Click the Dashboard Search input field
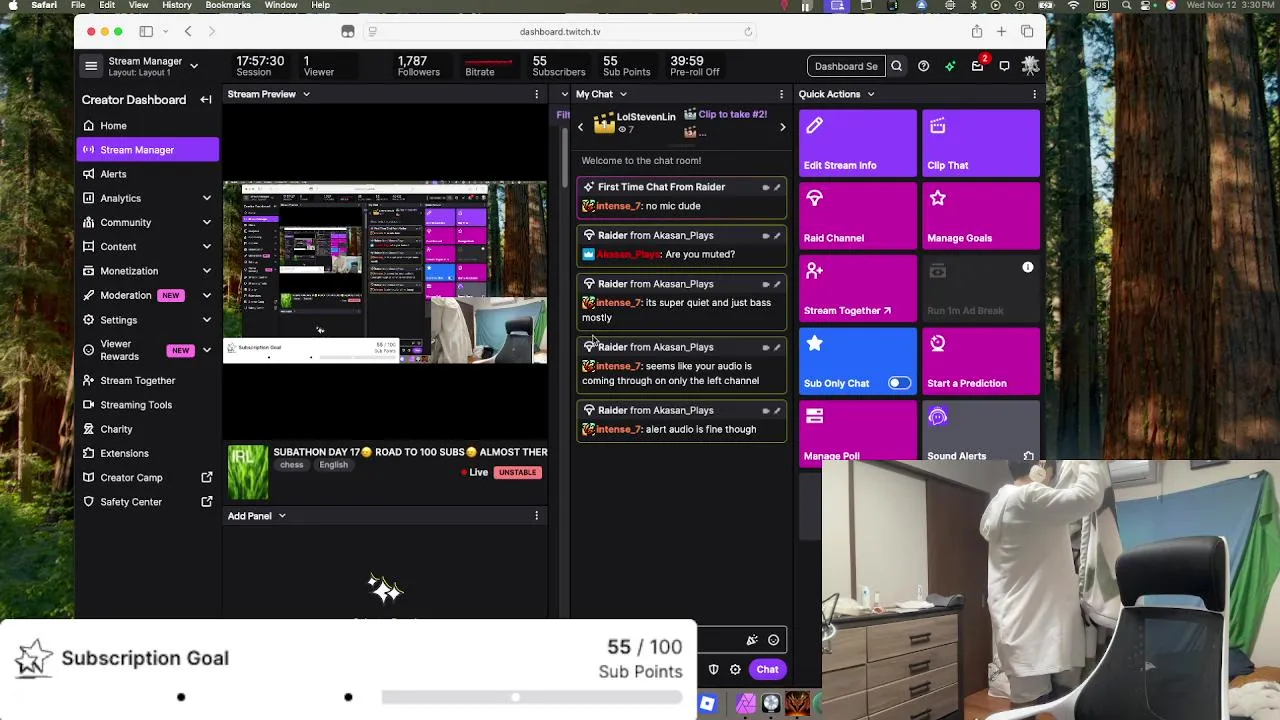This screenshot has width=1280, height=720. tap(846, 66)
